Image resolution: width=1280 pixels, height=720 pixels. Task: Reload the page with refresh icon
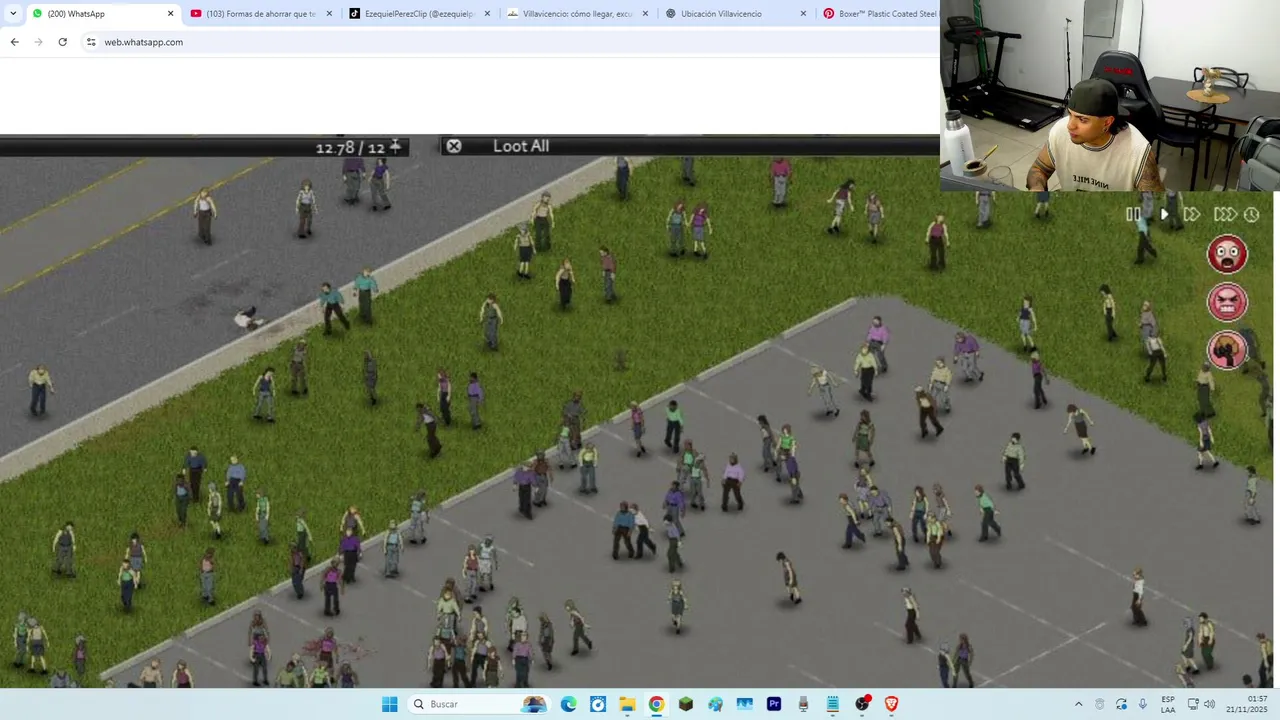pyautogui.click(x=62, y=42)
